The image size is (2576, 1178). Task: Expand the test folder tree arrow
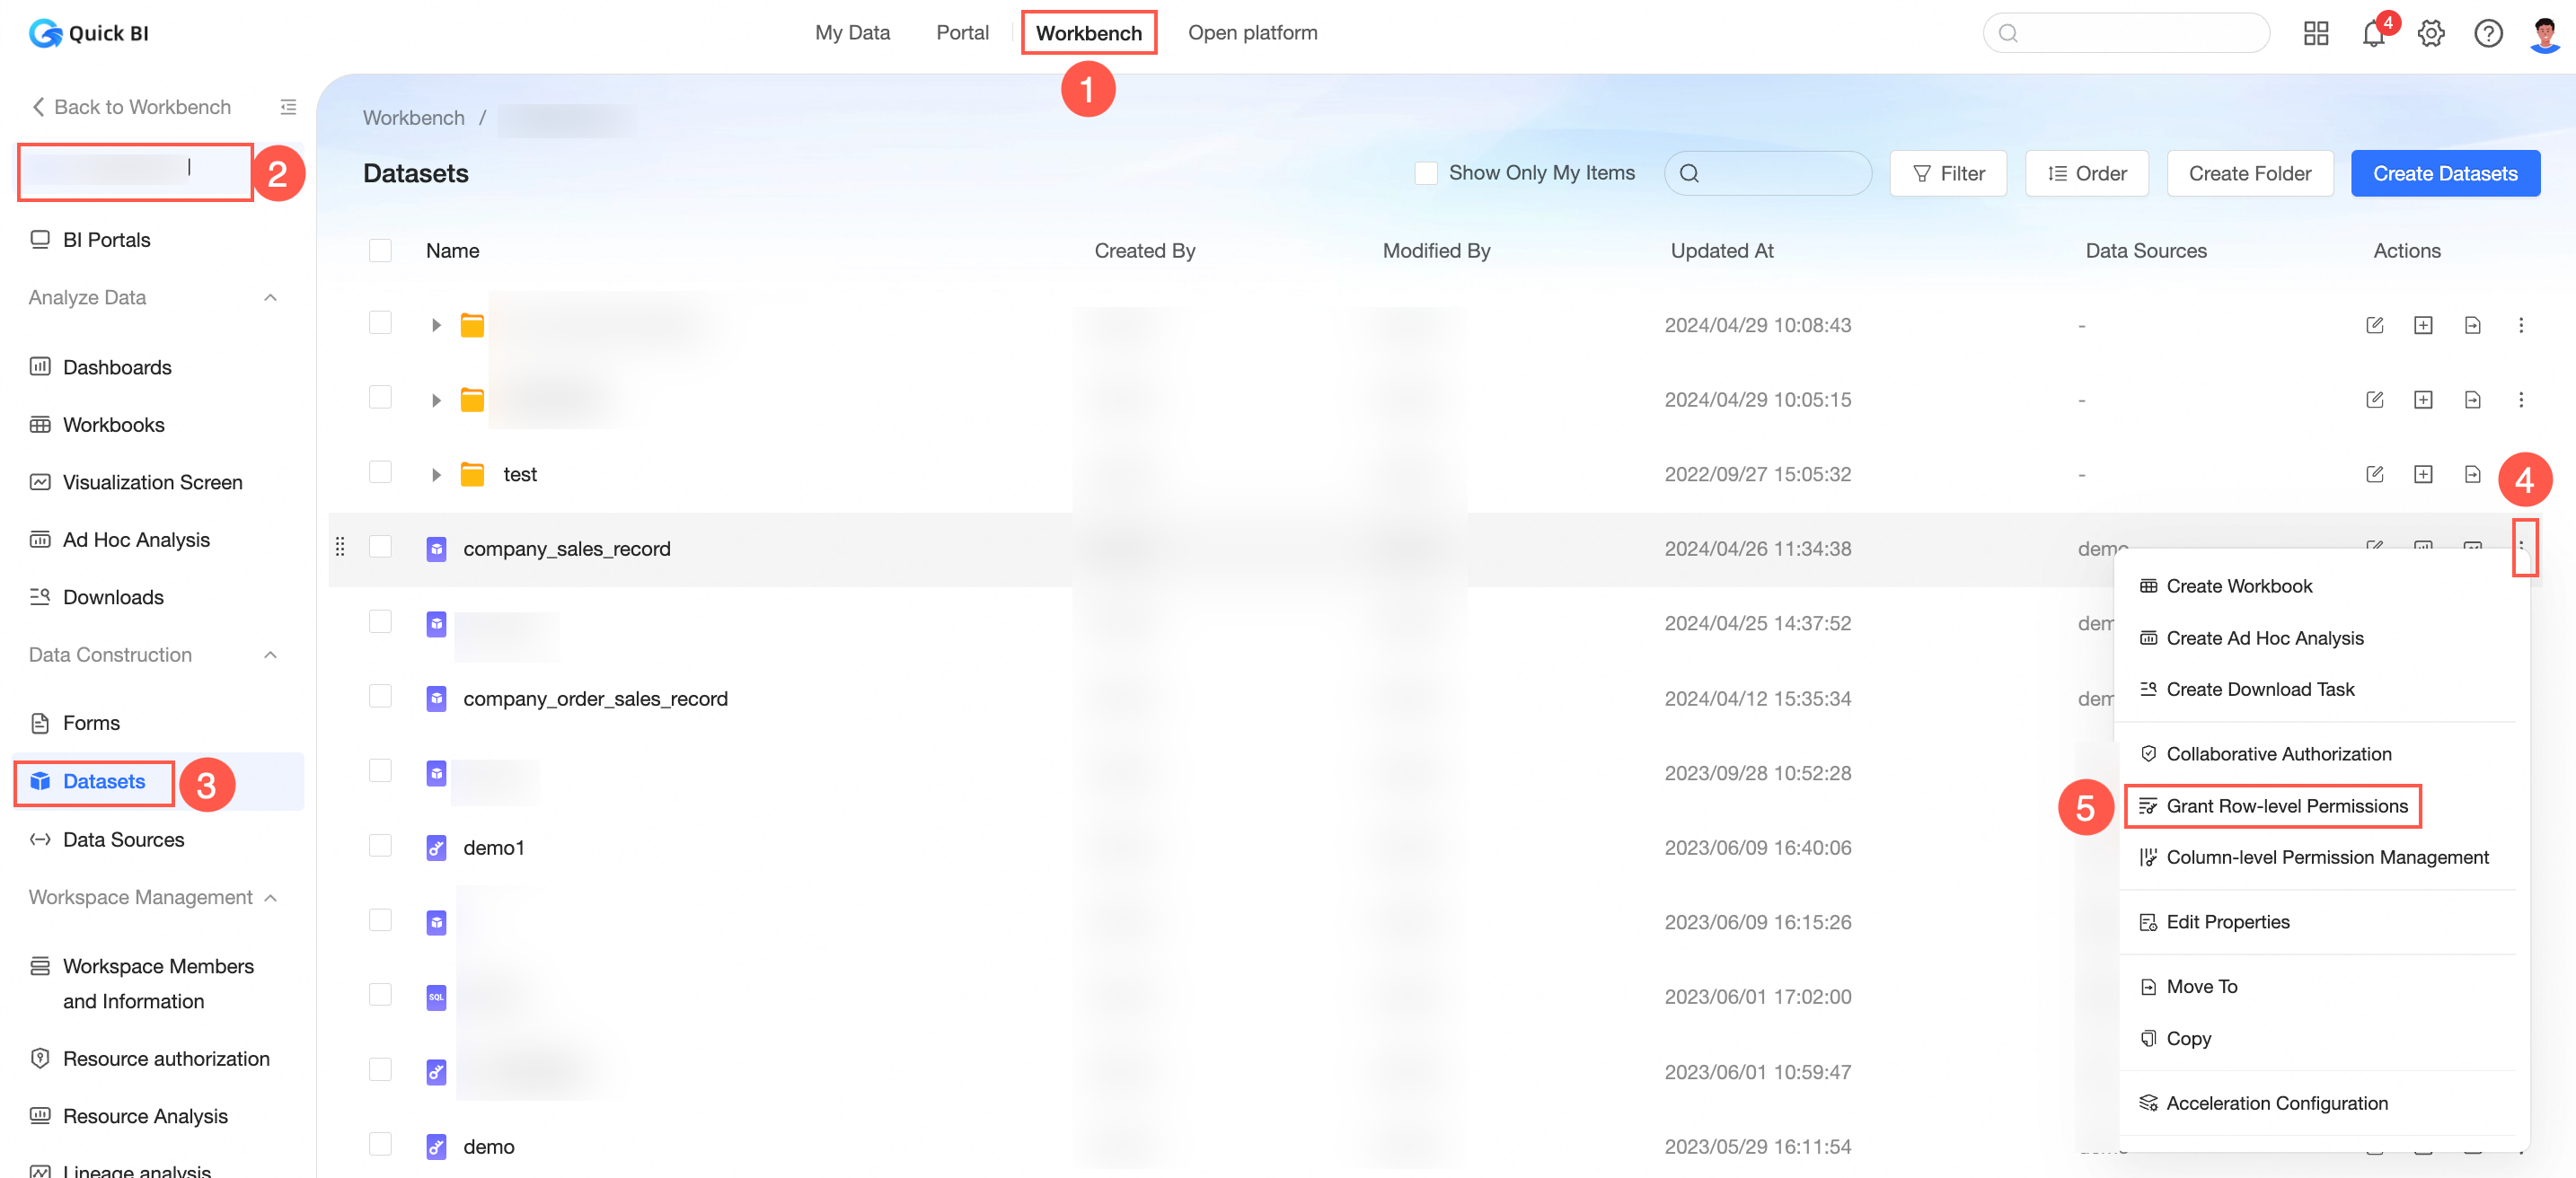tap(436, 475)
